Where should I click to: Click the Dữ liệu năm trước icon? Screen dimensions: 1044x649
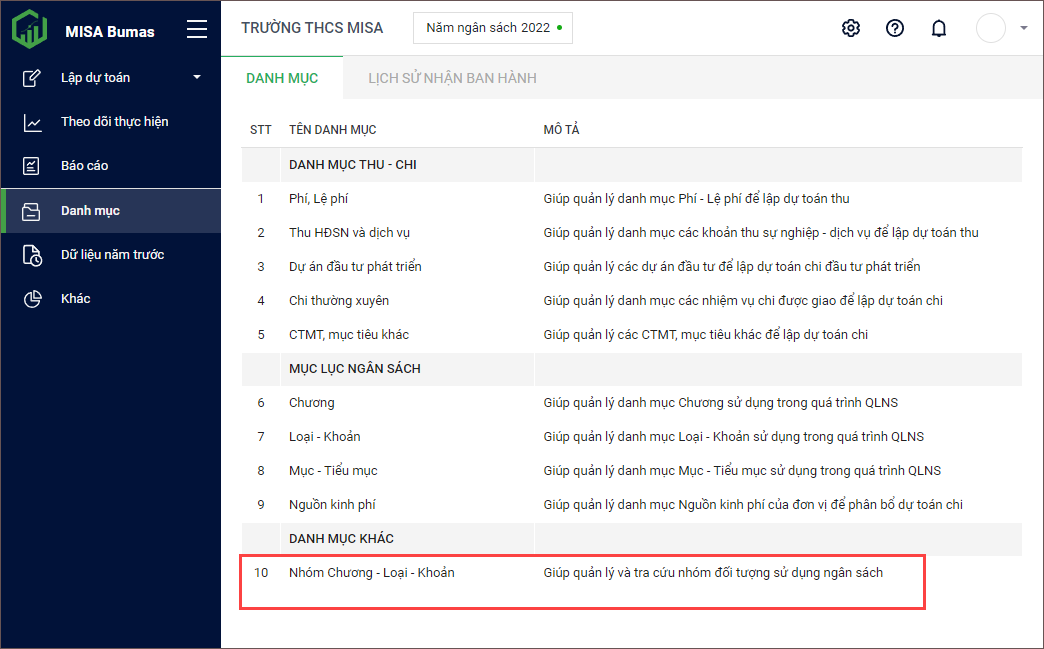click(x=32, y=255)
